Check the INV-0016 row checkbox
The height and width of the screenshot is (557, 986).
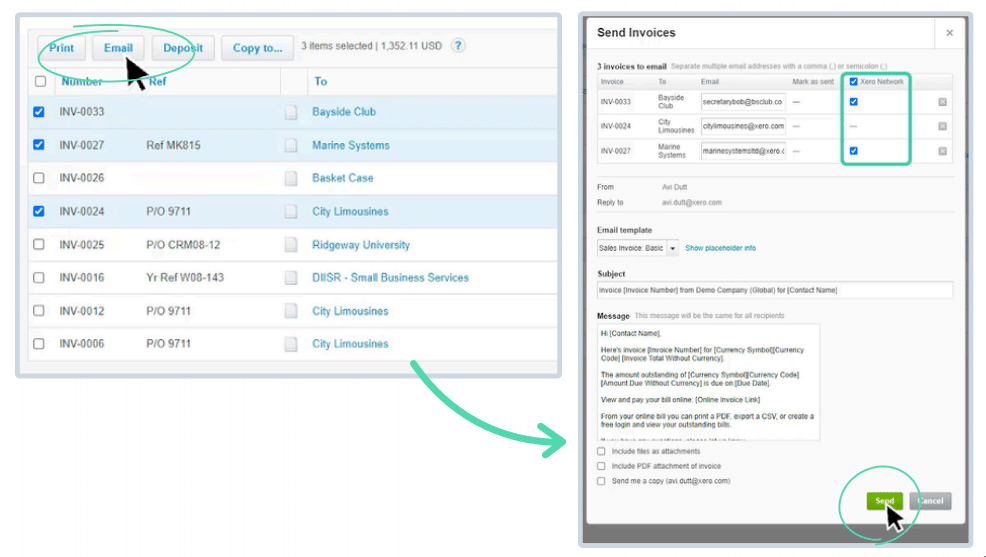point(39,278)
